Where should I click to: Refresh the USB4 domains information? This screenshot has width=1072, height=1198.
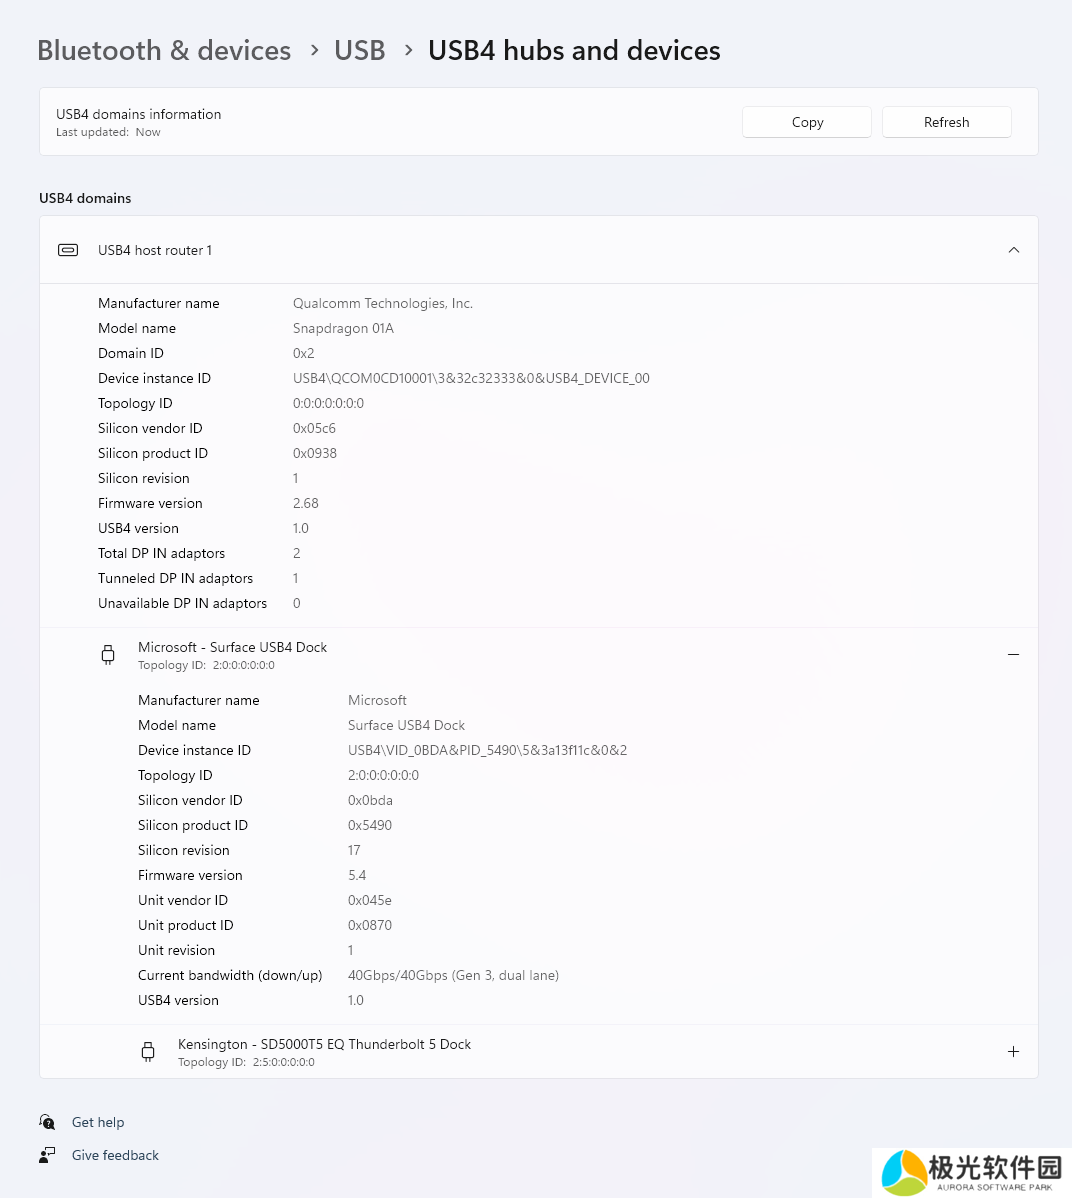947,122
